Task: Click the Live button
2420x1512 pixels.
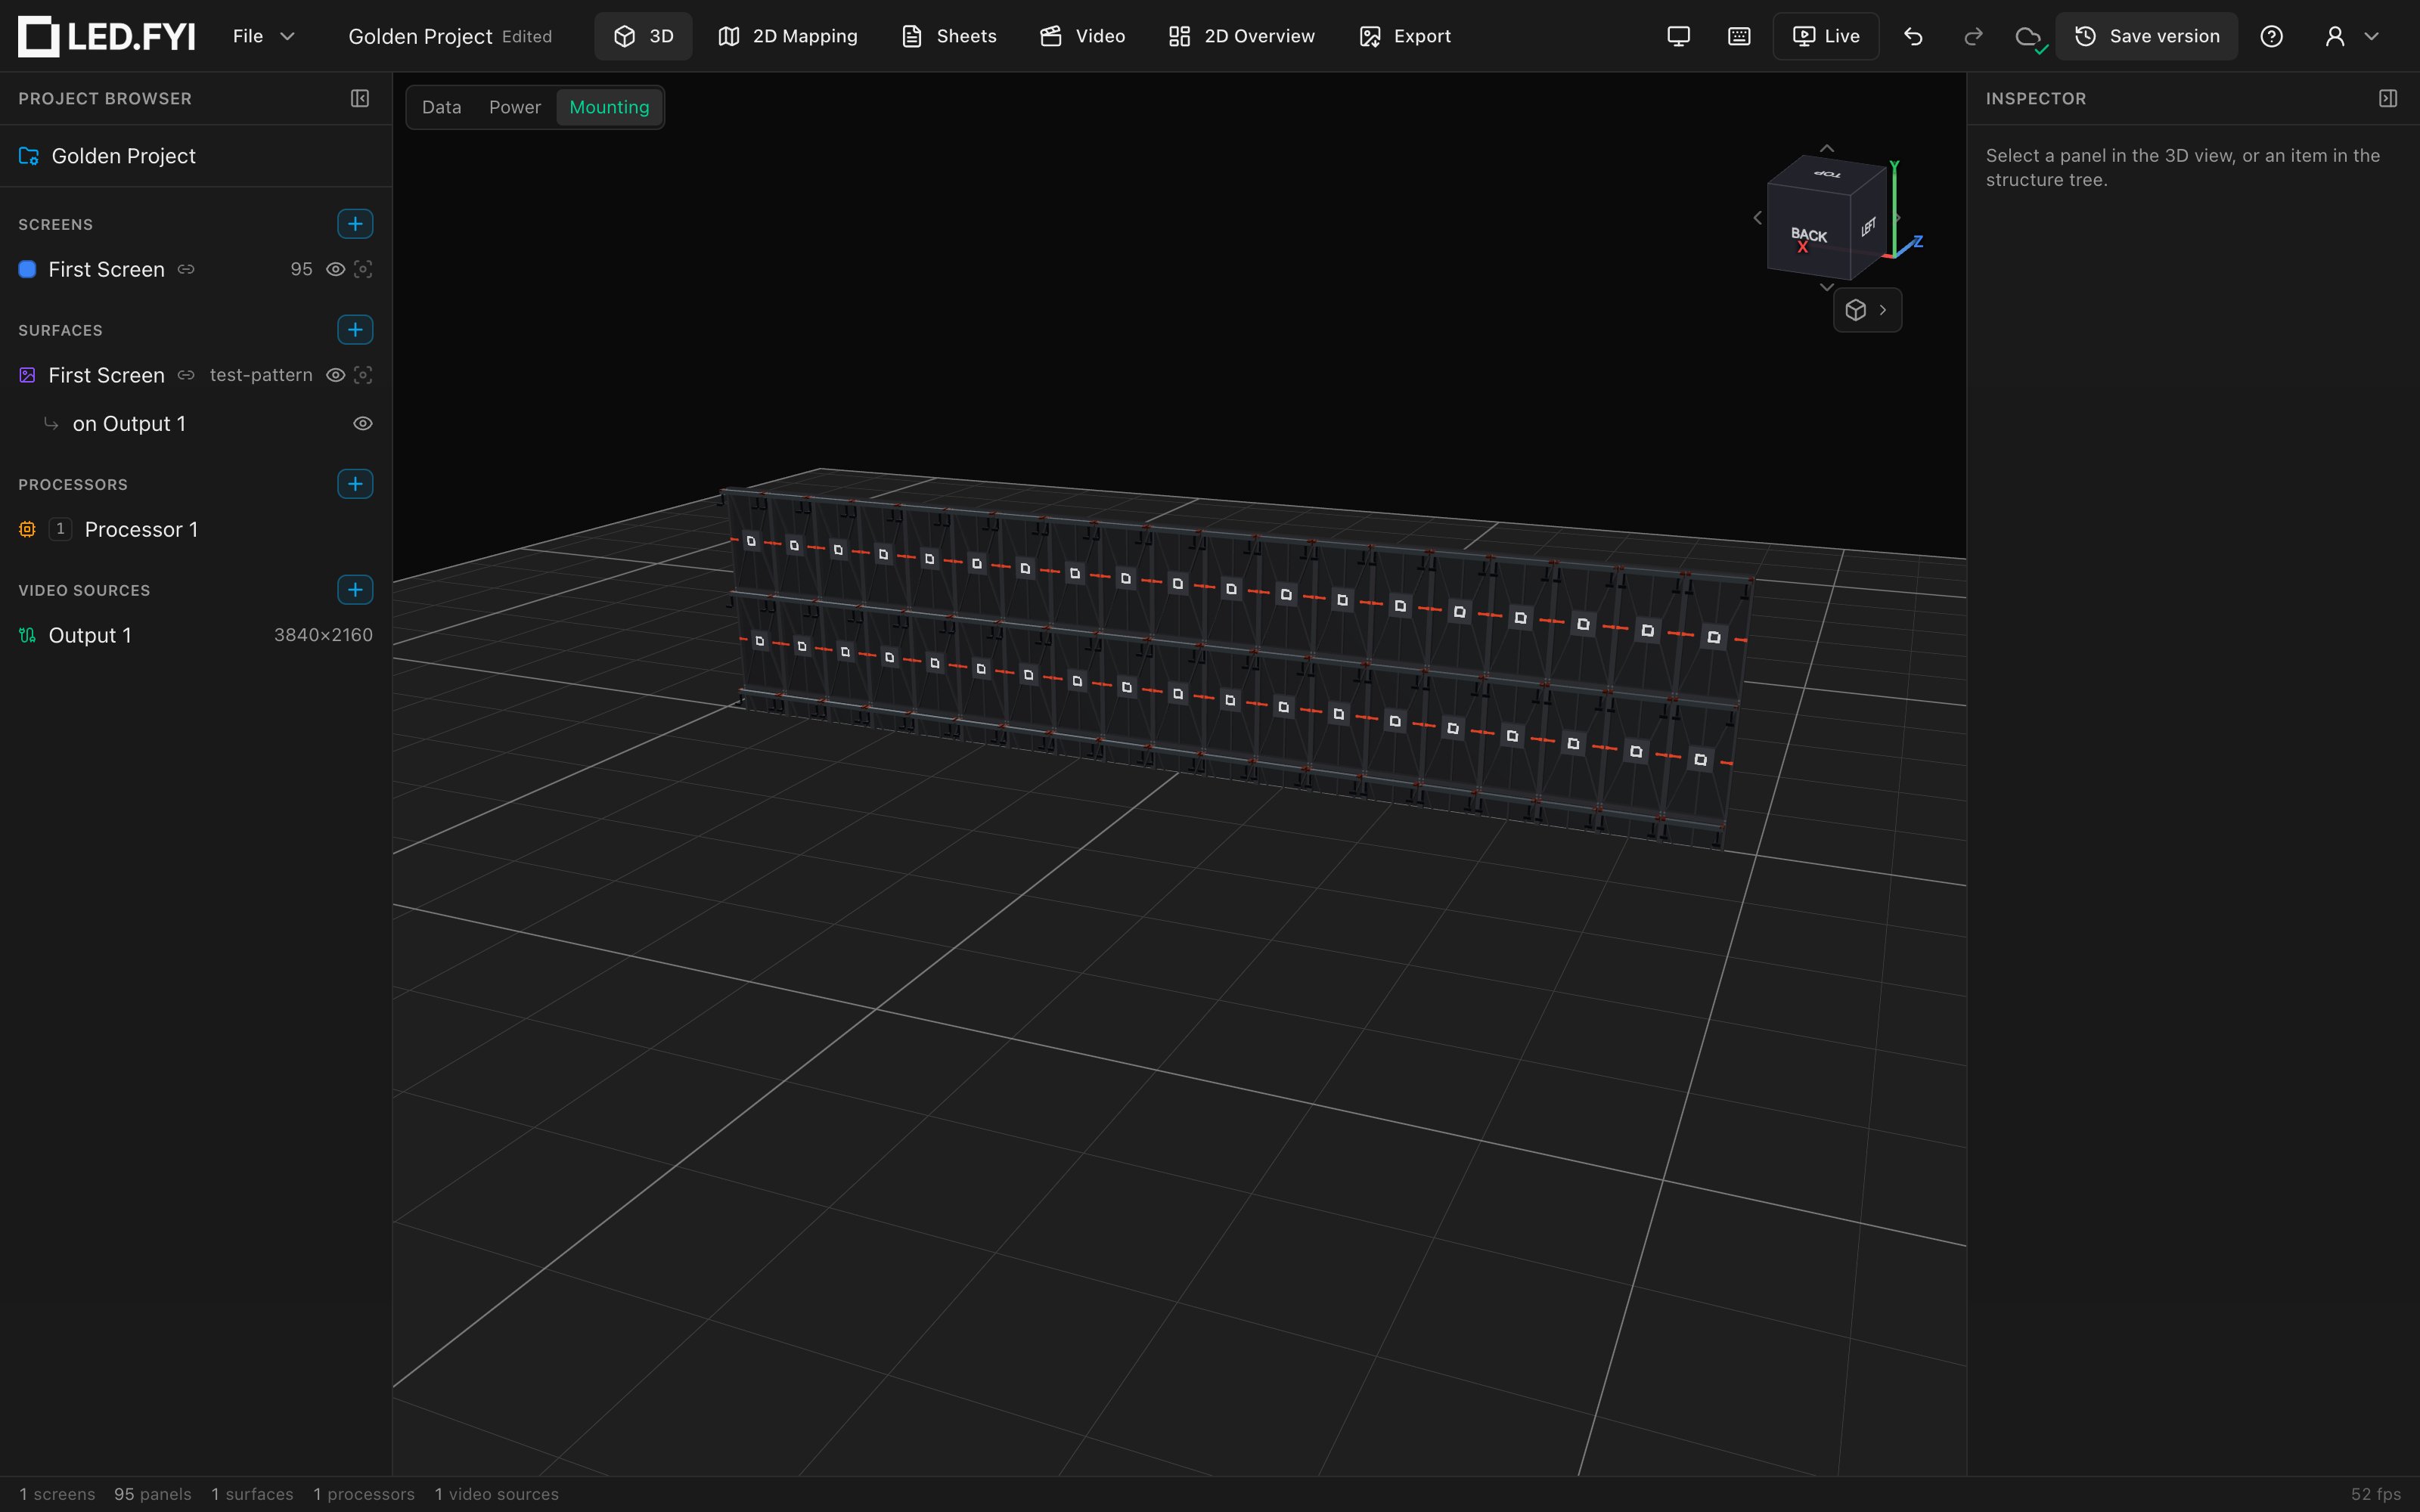Action: [1826, 36]
